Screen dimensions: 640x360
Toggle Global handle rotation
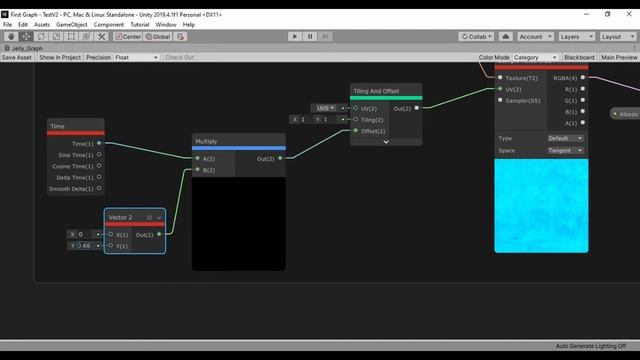pyautogui.click(x=158, y=37)
